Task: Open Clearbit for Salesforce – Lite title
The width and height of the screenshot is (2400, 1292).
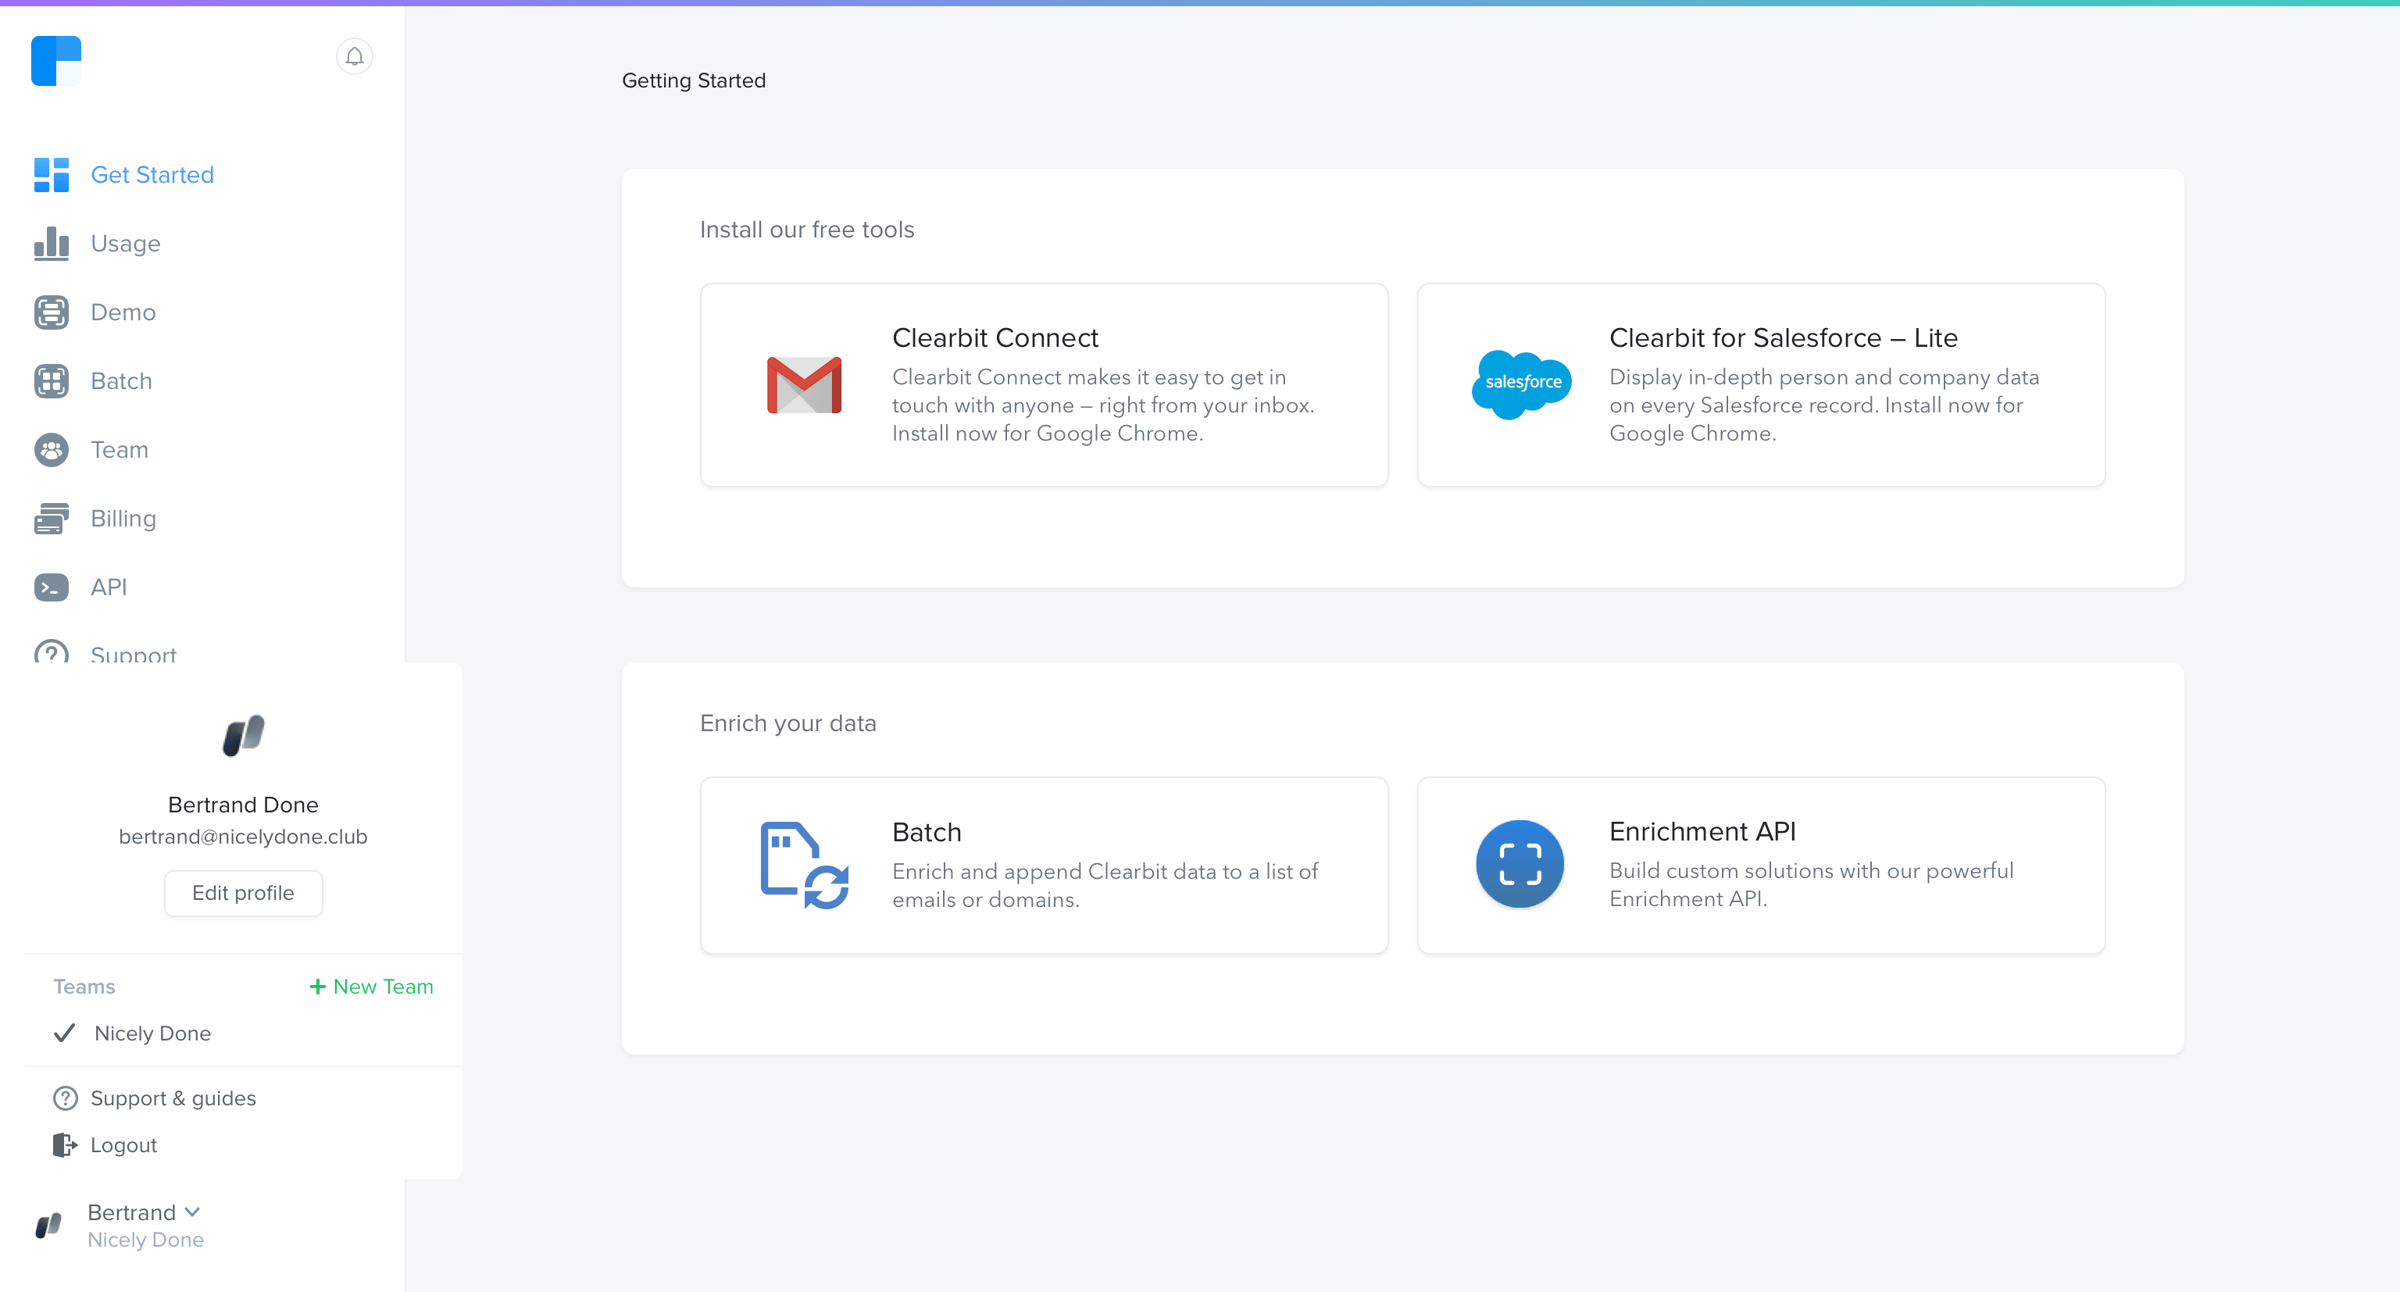Action: tap(1783, 338)
